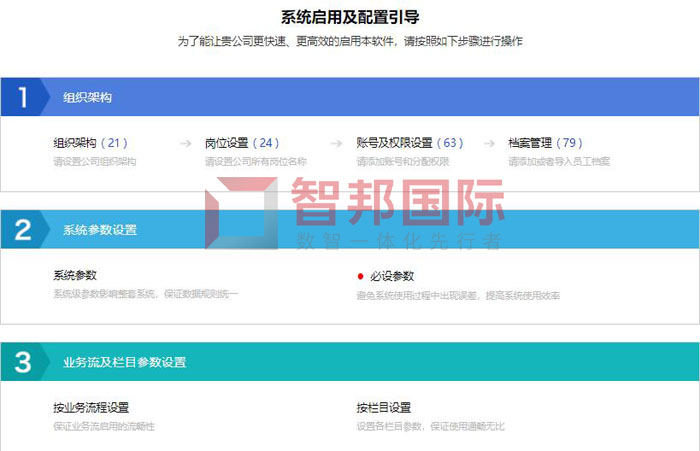Click the arrow between 账号及权限设置 and 档案管理
The height and width of the screenshot is (451, 700).
click(x=489, y=143)
